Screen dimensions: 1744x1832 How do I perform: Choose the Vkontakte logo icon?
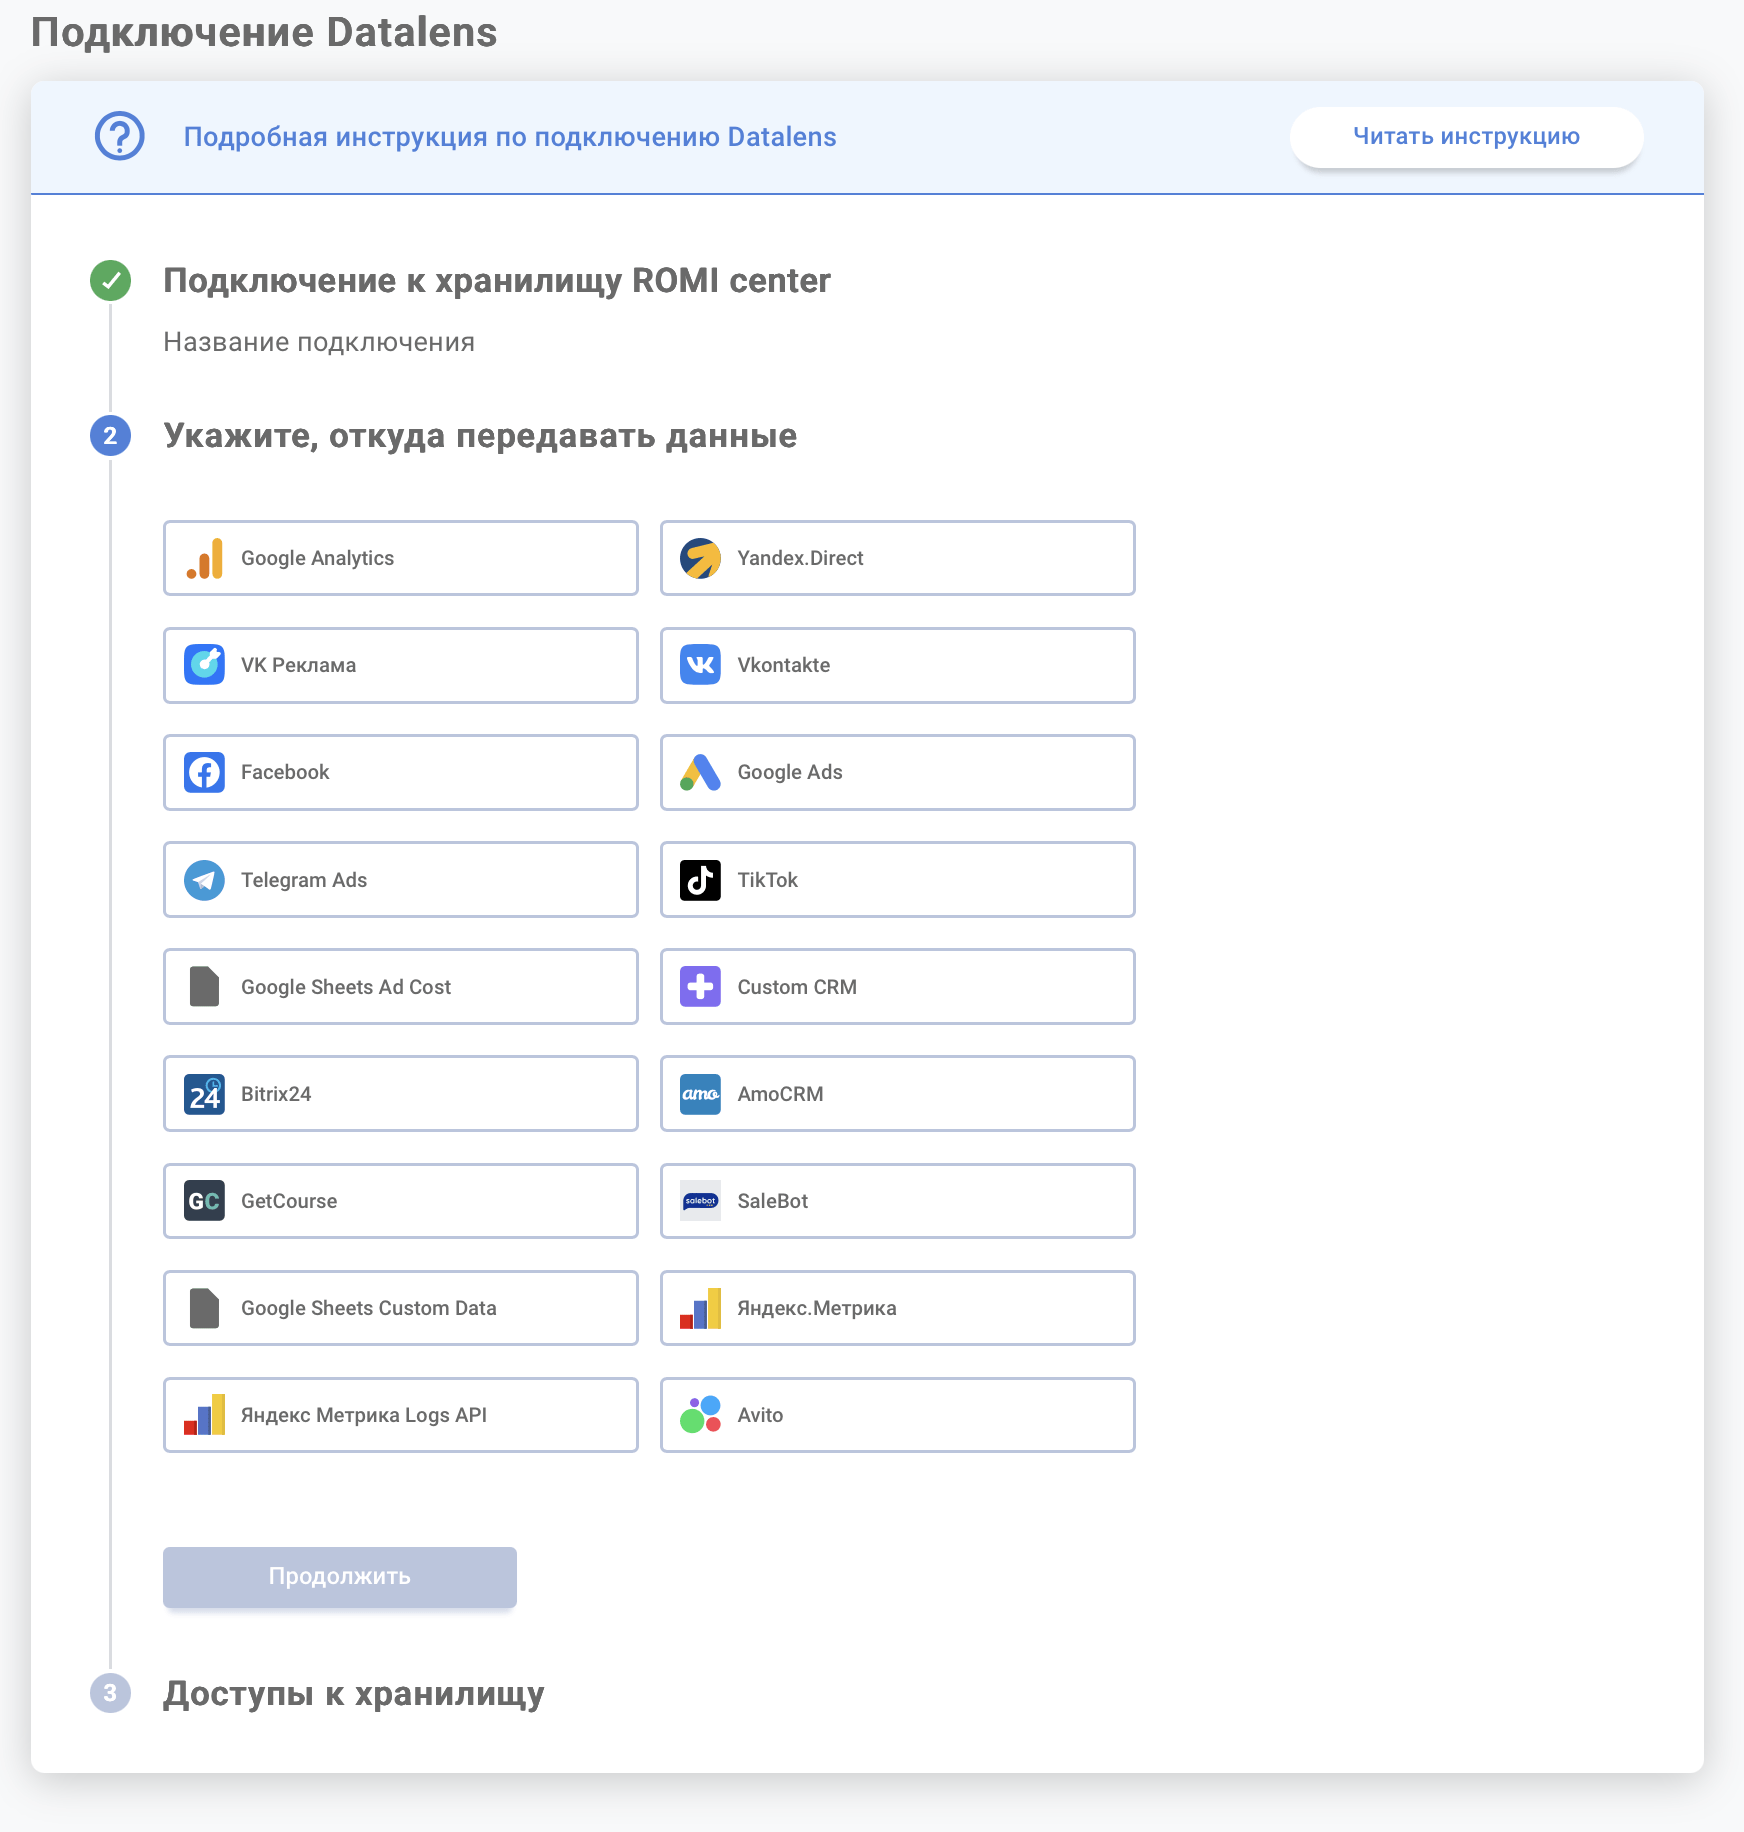pyautogui.click(x=700, y=666)
